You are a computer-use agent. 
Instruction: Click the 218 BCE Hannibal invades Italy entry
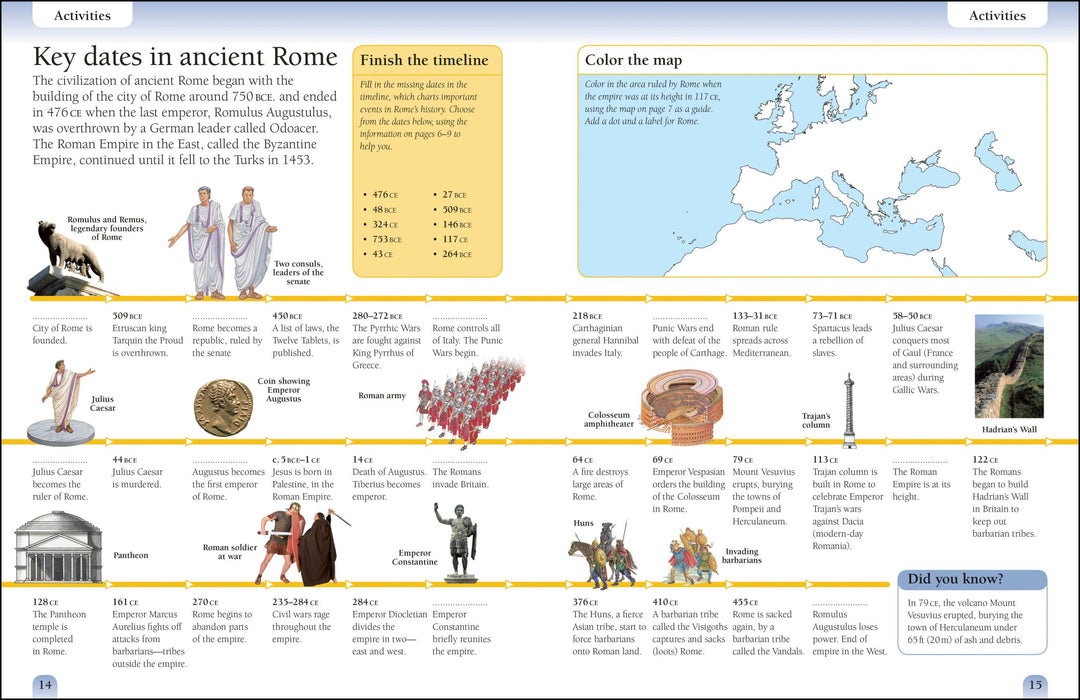pos(606,334)
